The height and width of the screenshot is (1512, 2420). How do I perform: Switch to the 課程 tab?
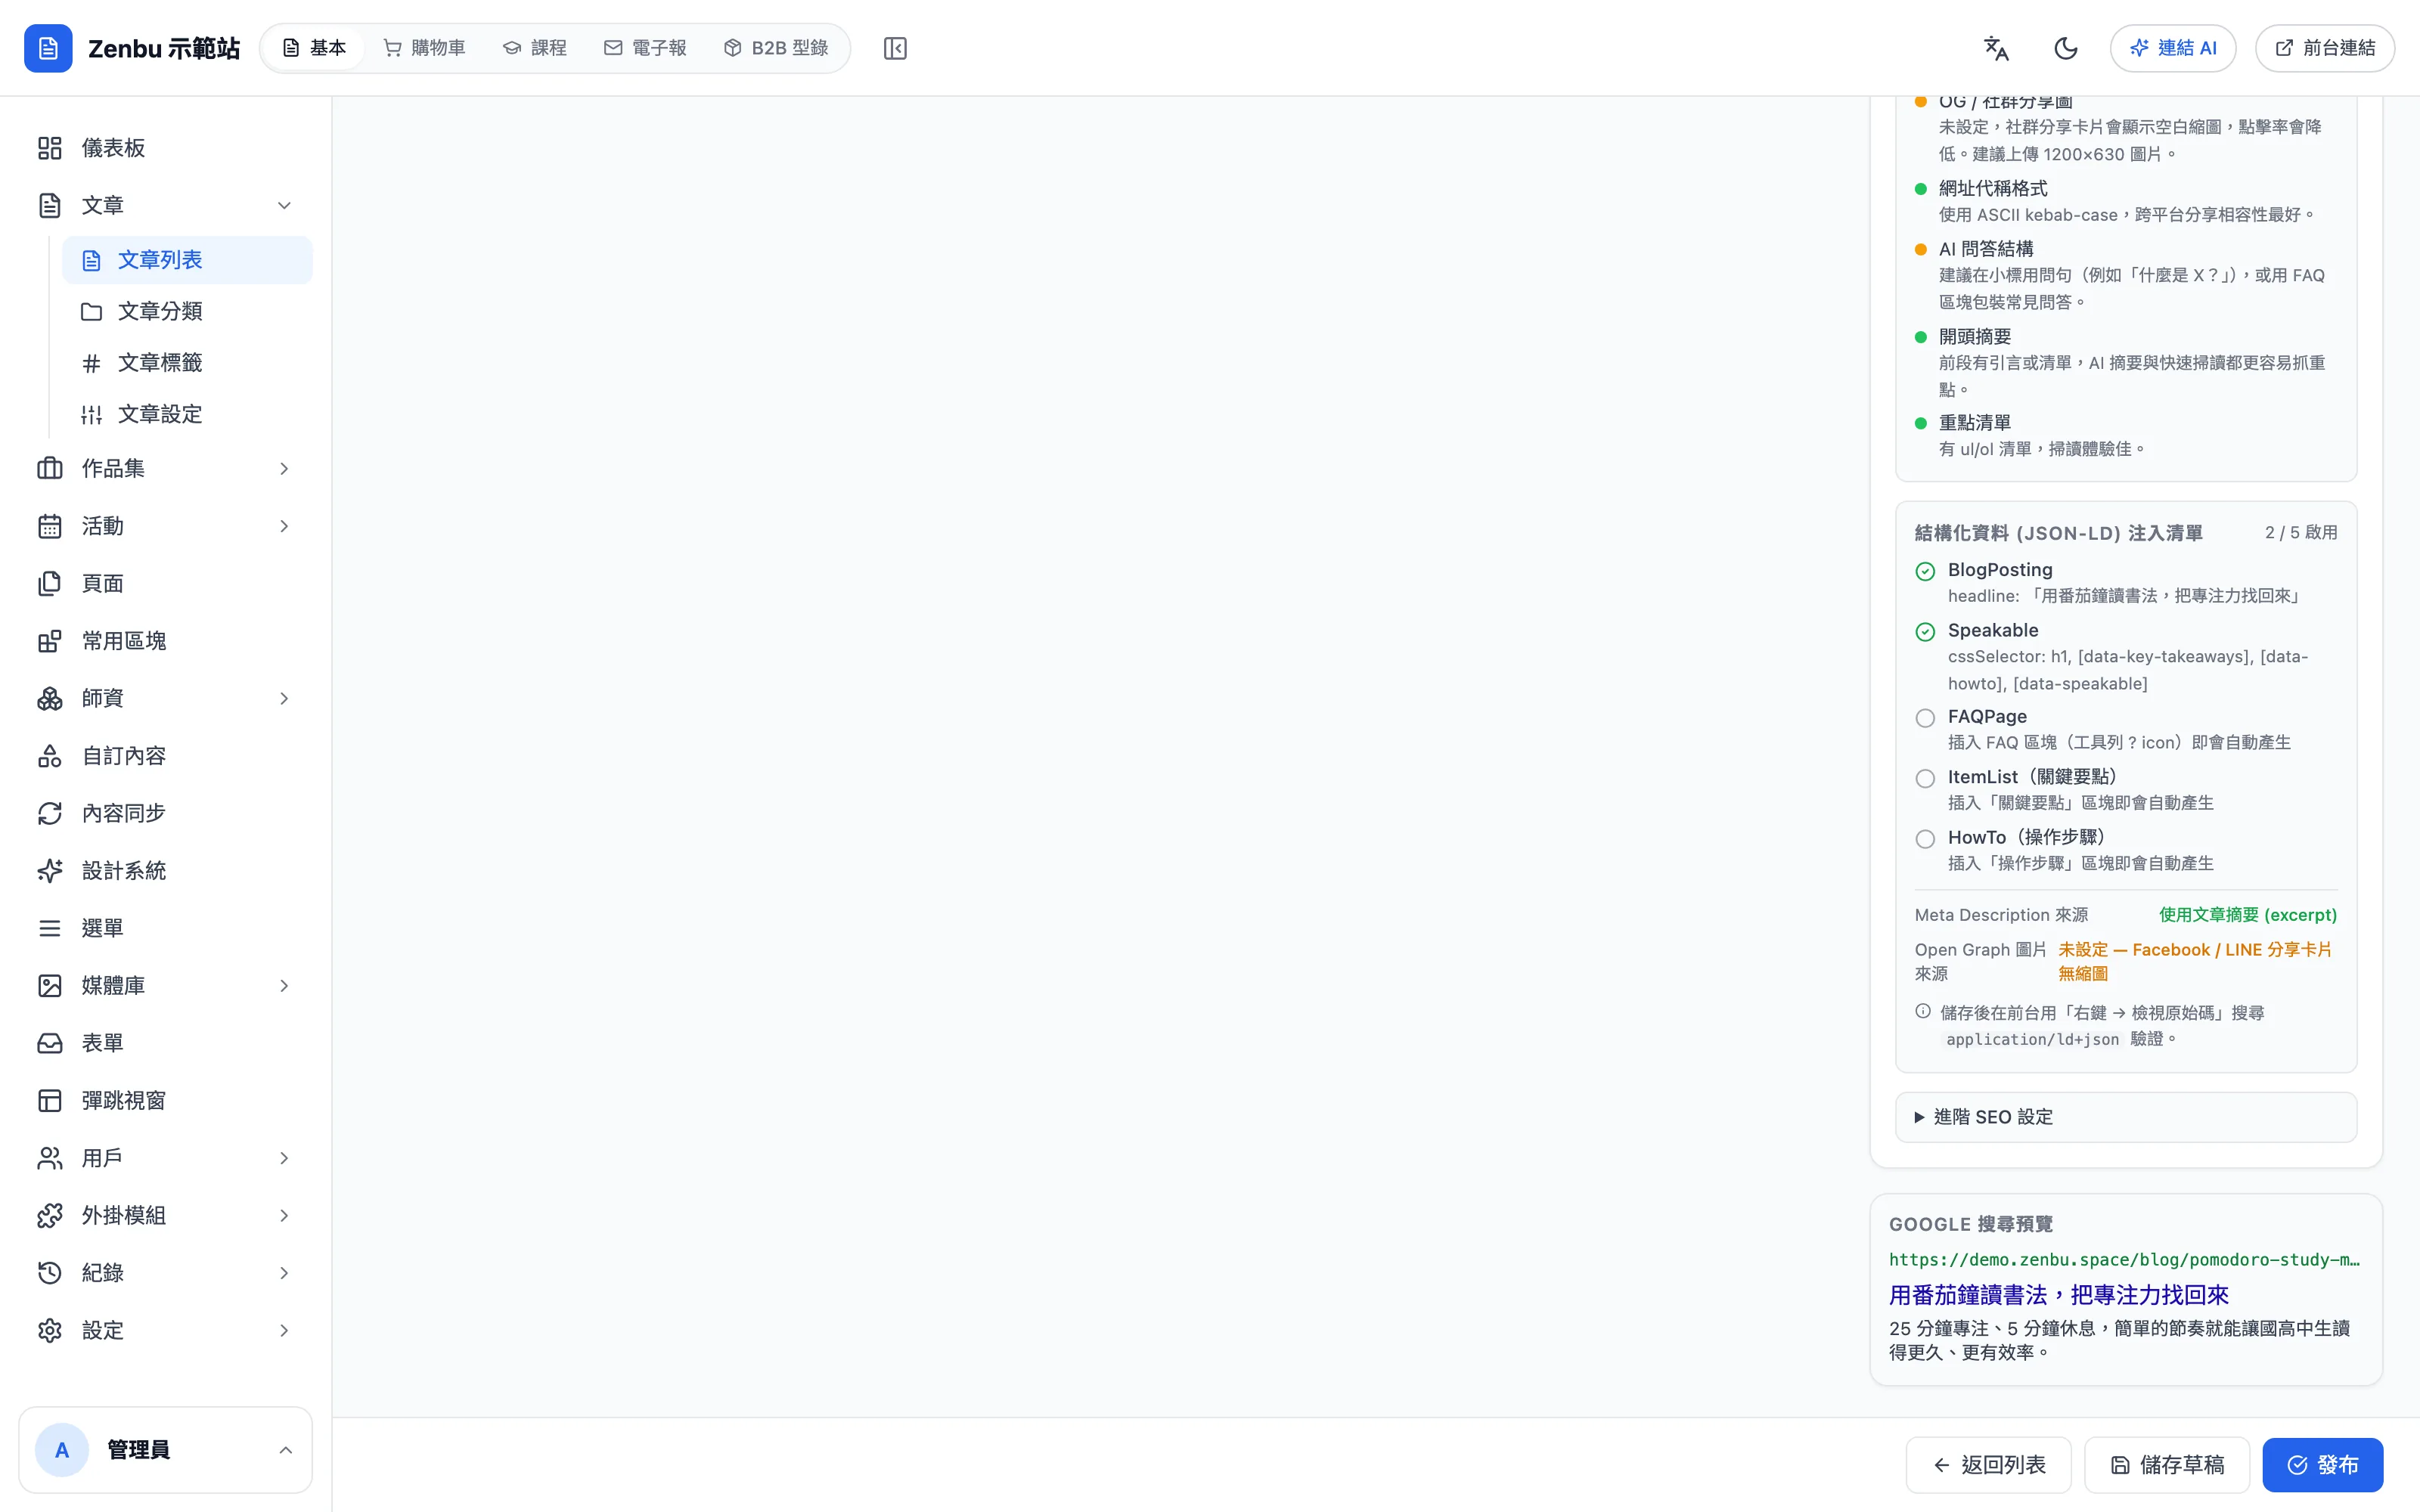pyautogui.click(x=535, y=48)
